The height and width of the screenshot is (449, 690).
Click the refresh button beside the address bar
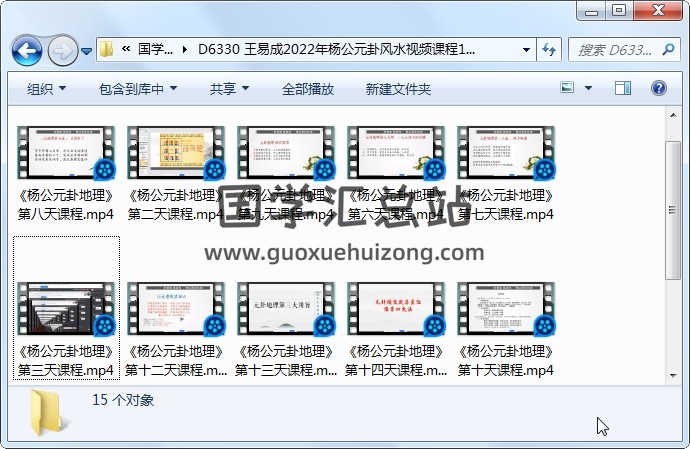[x=549, y=49]
